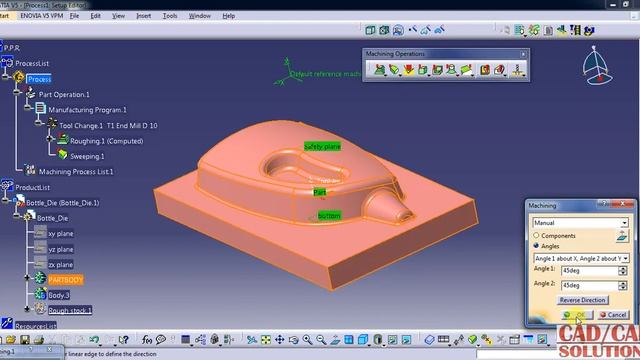The height and width of the screenshot is (360, 640).
Task: Open the Formula f(x) icon
Action: pos(147,340)
